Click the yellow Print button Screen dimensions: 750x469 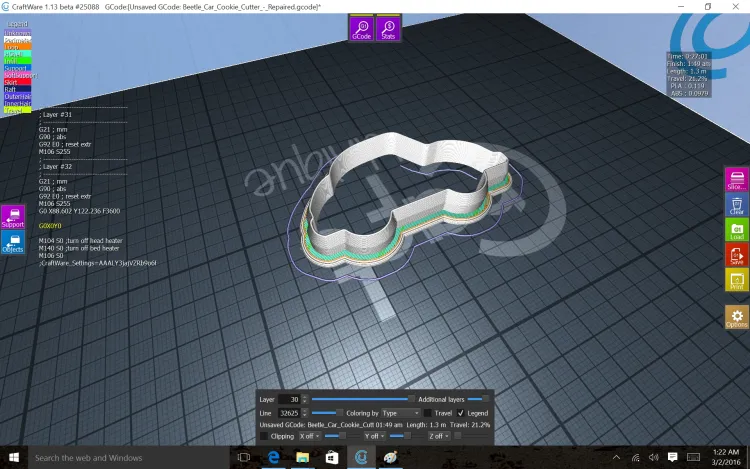click(x=737, y=280)
